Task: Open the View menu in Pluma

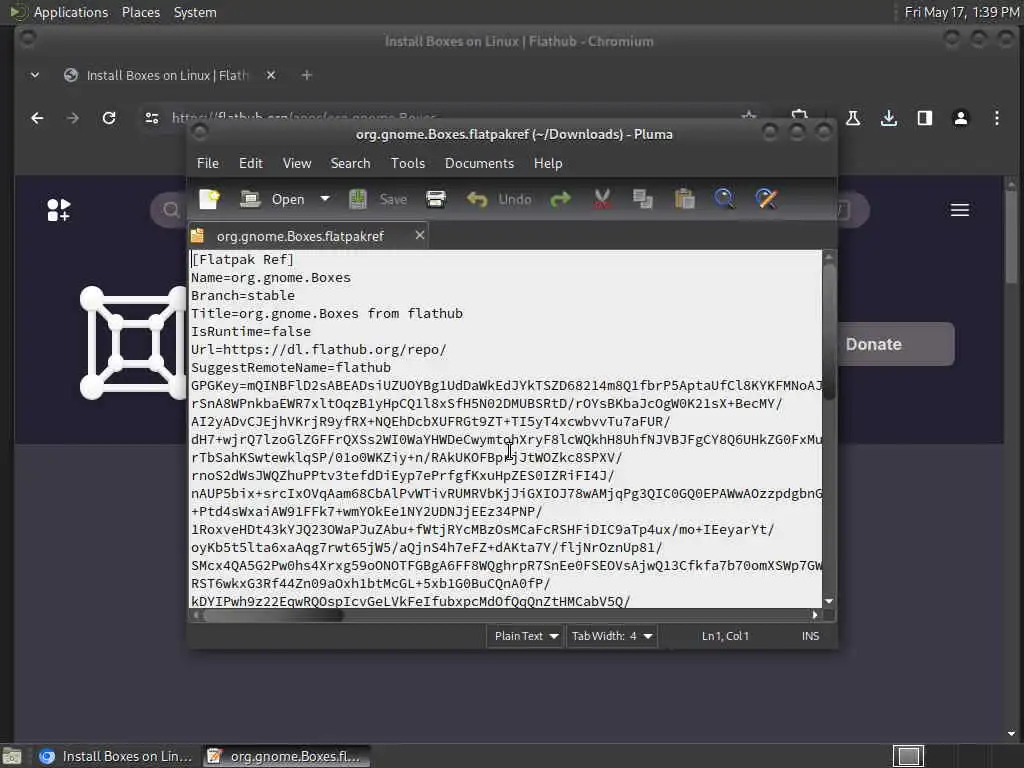Action: [x=296, y=163]
